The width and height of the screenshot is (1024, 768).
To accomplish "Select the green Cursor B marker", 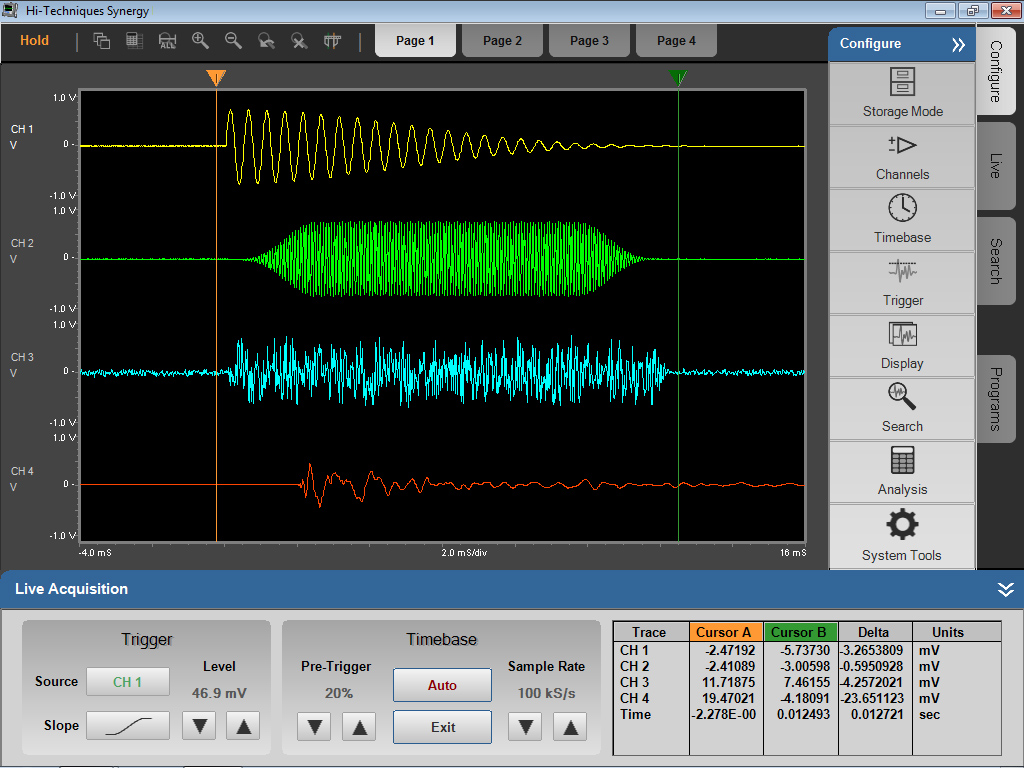I will (679, 78).
